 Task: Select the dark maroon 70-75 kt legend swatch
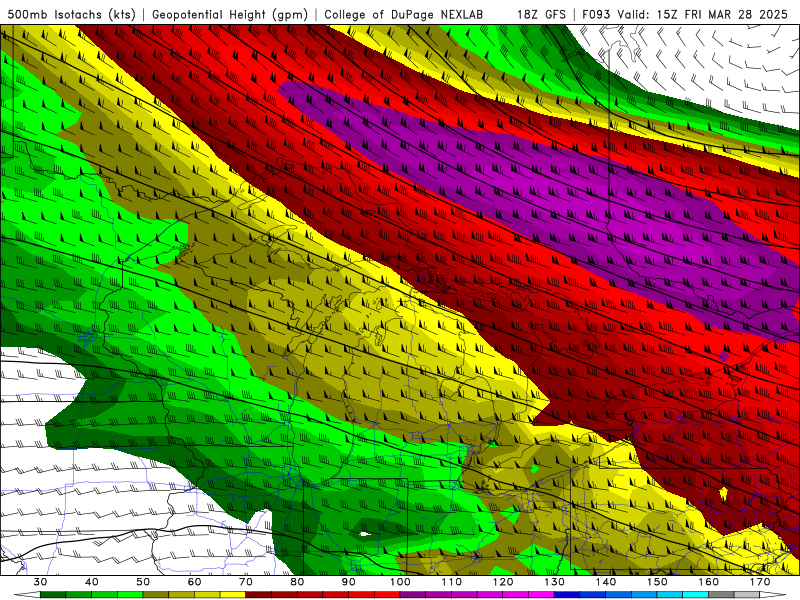(x=259, y=595)
